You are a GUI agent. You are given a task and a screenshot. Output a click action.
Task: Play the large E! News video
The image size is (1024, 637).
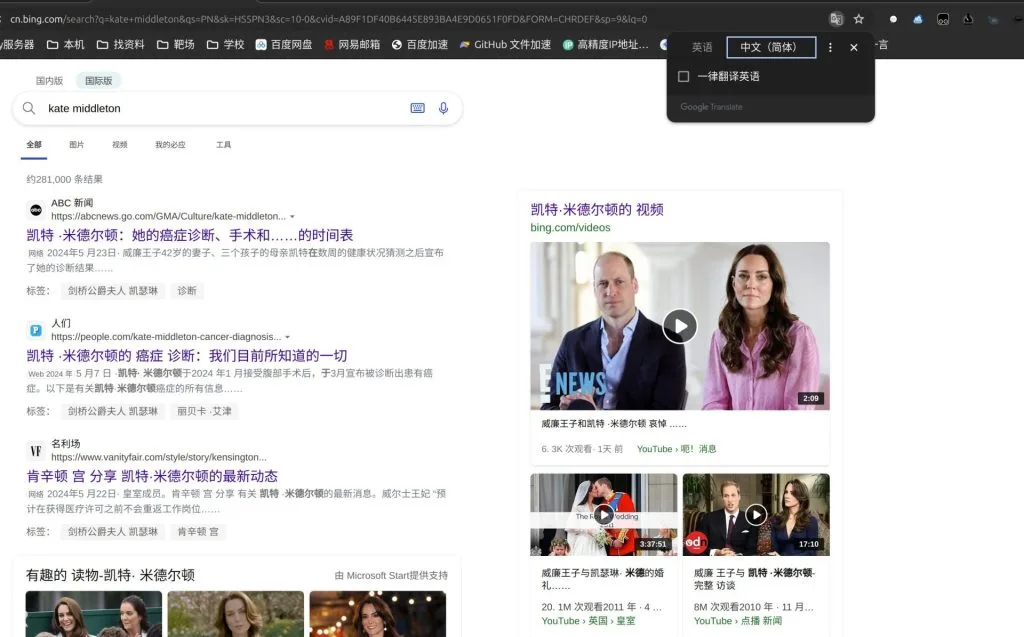[680, 326]
